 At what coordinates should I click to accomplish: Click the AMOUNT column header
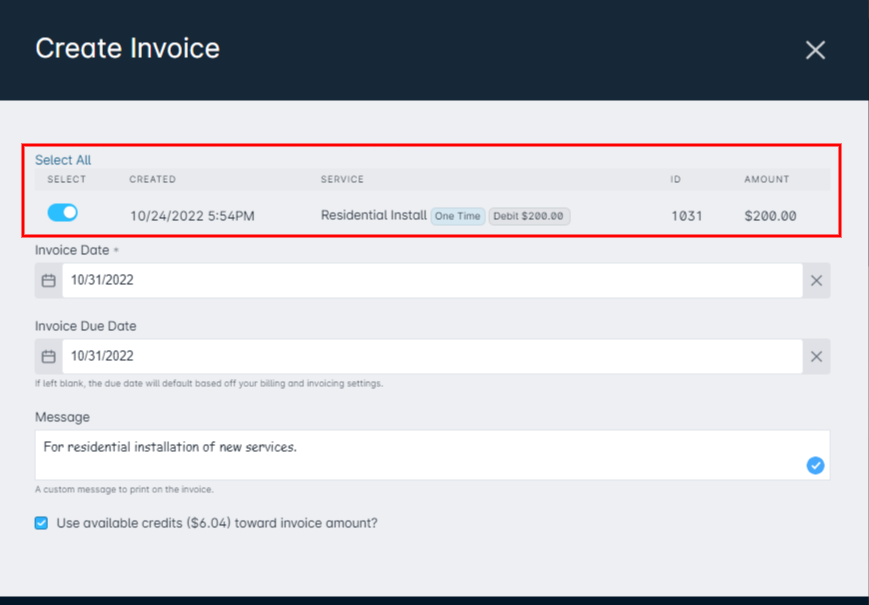[766, 180]
